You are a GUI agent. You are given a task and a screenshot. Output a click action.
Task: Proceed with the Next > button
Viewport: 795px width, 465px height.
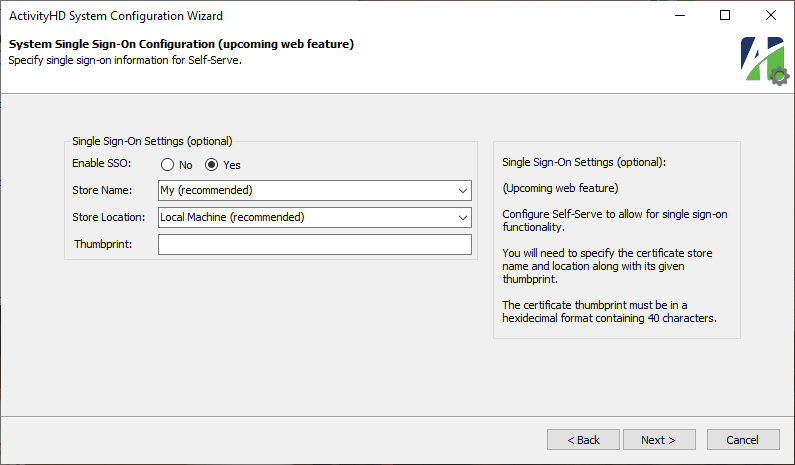coord(659,440)
